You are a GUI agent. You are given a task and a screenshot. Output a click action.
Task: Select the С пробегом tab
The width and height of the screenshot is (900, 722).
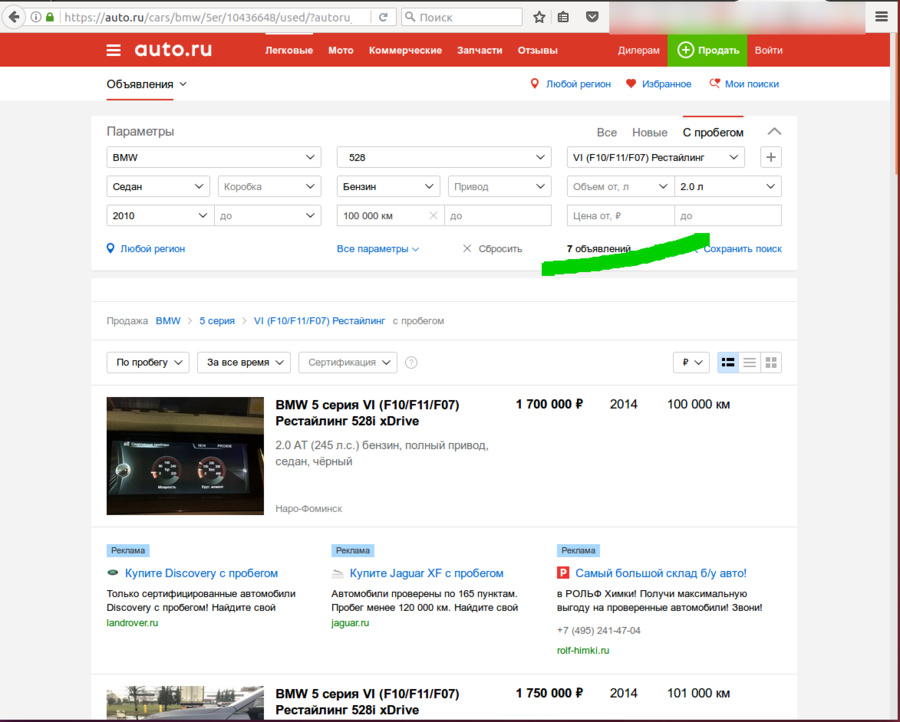pos(713,133)
